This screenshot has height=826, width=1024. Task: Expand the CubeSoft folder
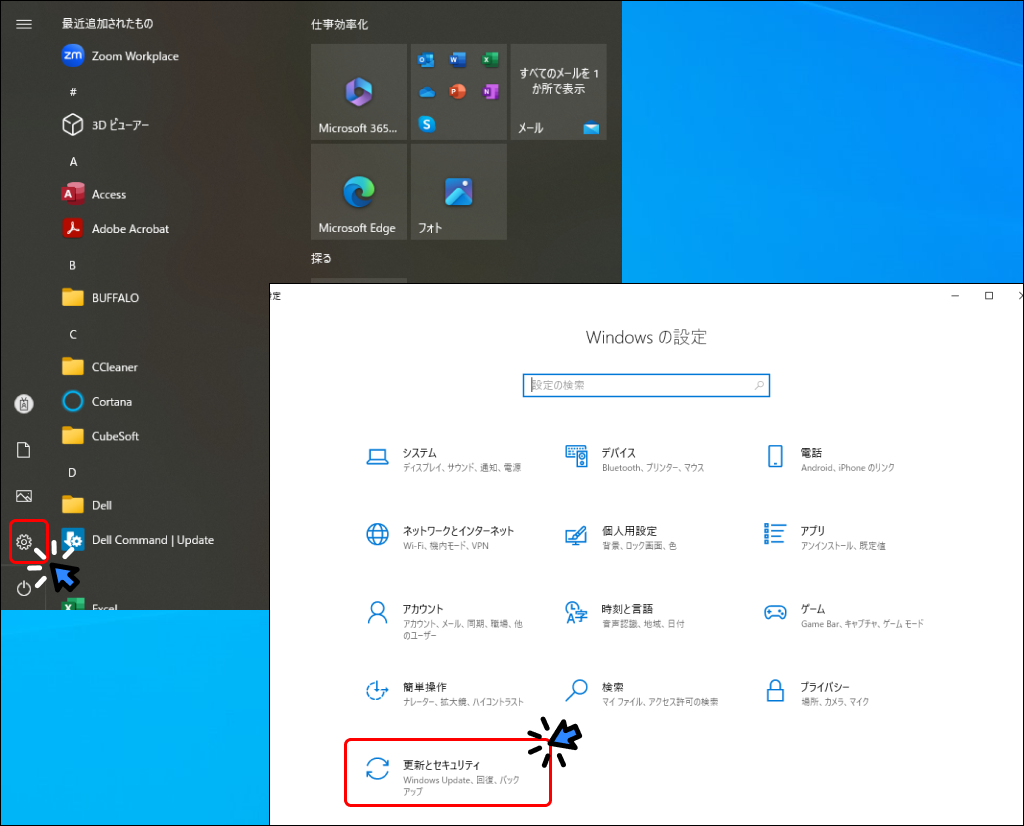(101, 436)
